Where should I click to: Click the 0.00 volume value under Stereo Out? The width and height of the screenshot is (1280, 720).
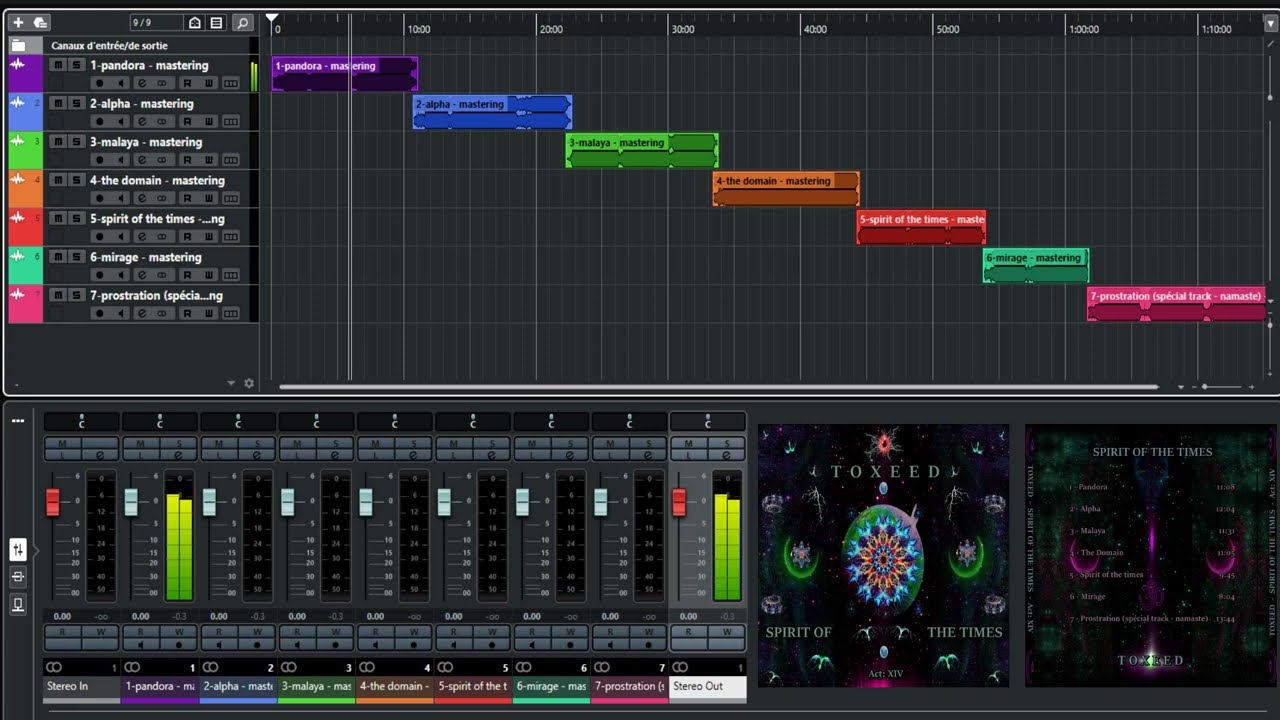click(688, 616)
